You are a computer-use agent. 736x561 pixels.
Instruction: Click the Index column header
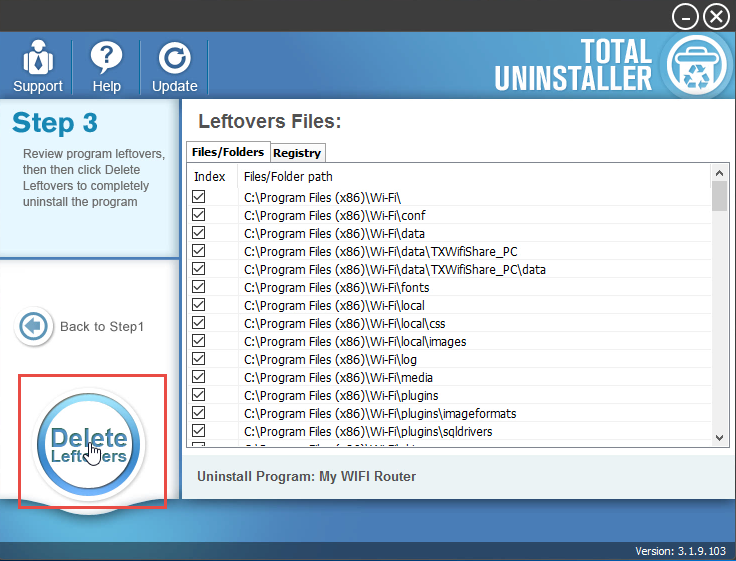(209, 177)
